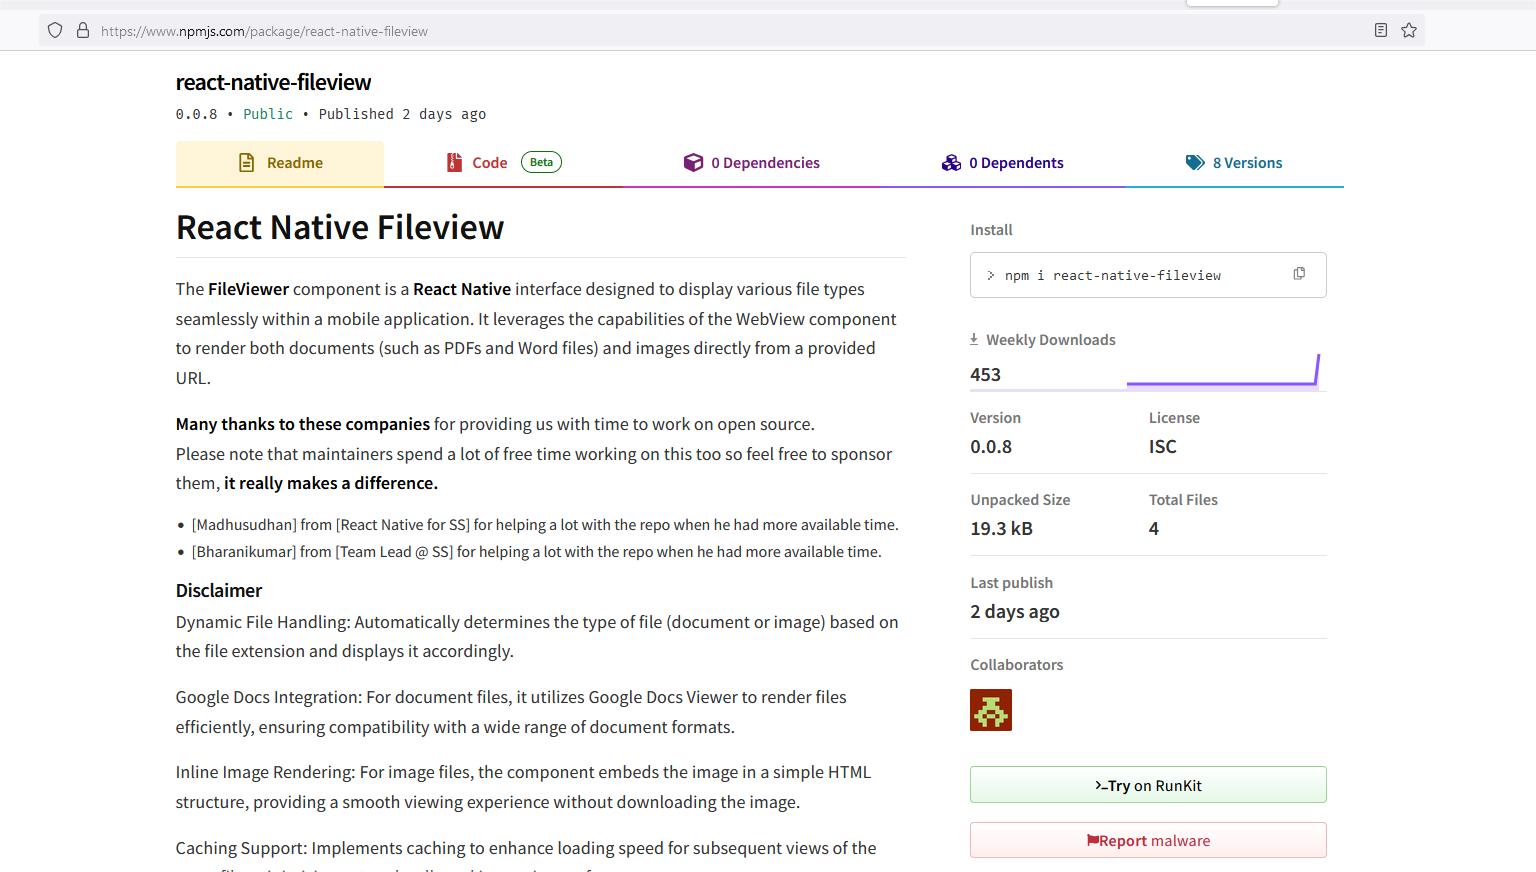The height and width of the screenshot is (872, 1536).
Task: Click the Beta badge next to Code
Action: [x=541, y=163]
